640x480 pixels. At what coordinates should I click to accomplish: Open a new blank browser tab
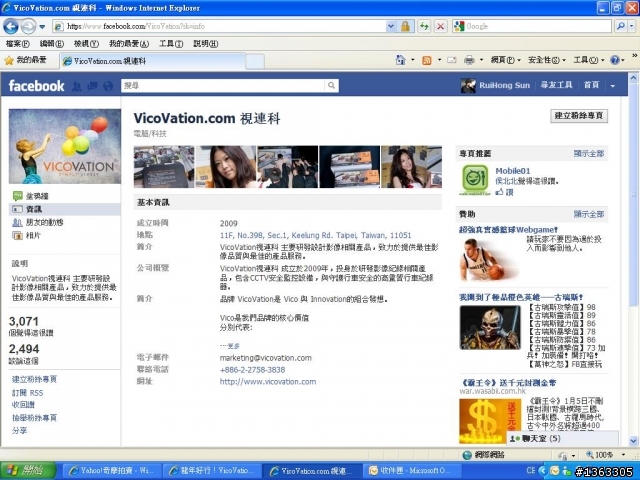pos(255,62)
